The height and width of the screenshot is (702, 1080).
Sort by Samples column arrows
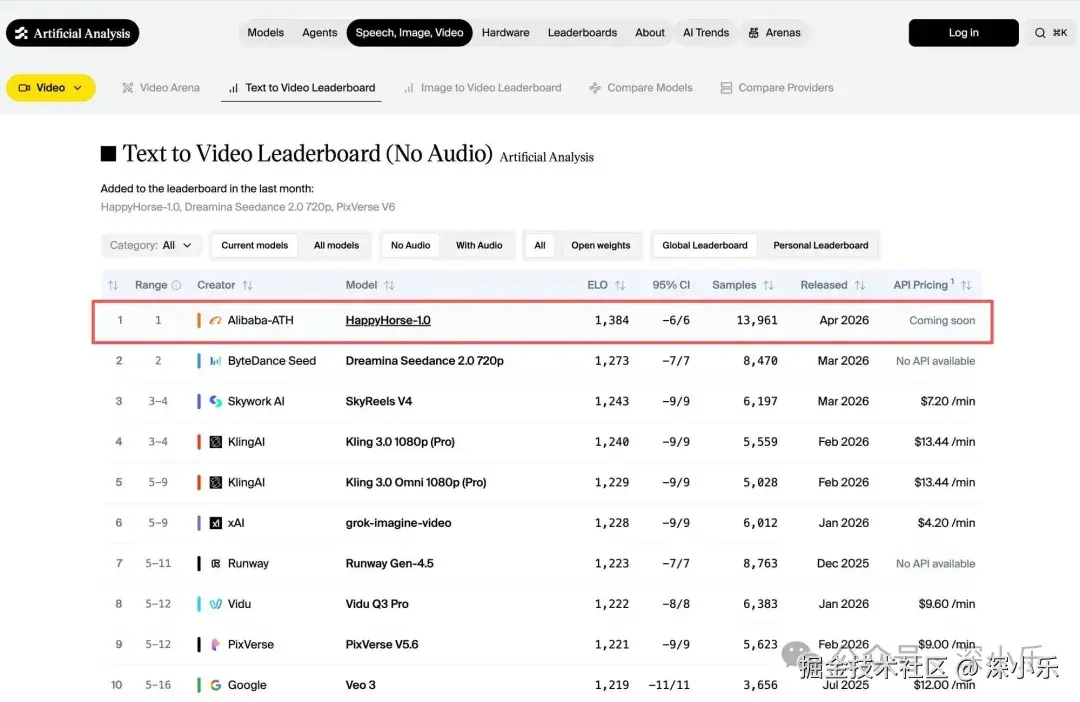pos(768,285)
